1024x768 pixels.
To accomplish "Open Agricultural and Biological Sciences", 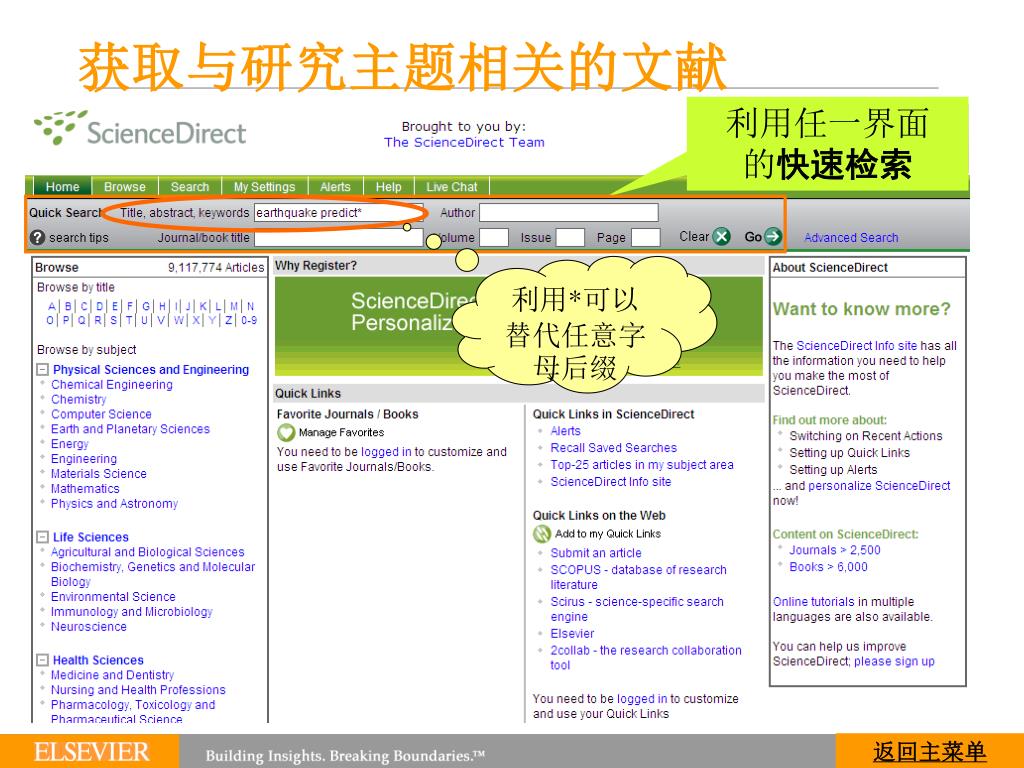I will pyautogui.click(x=148, y=552).
